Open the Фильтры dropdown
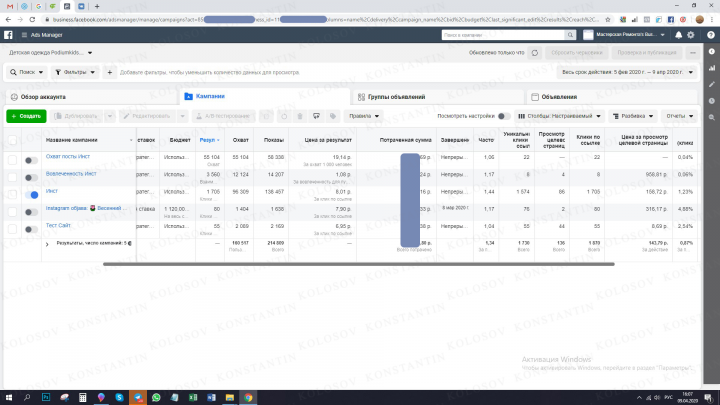 tap(75, 72)
